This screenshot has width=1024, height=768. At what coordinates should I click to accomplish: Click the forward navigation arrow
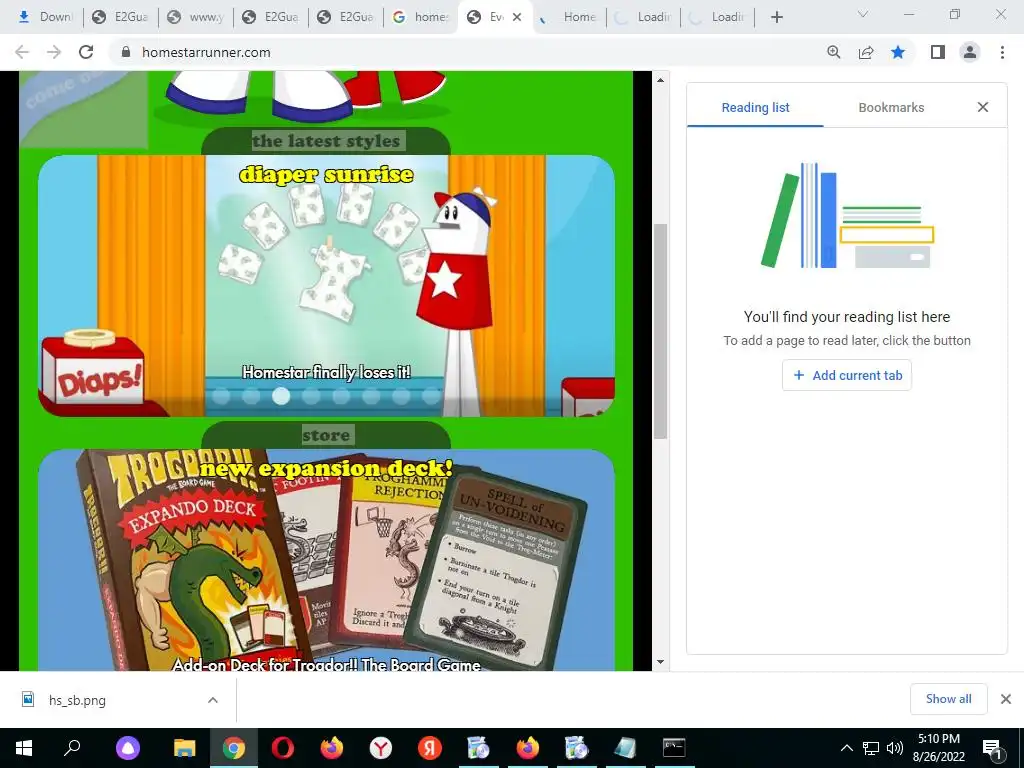click(54, 52)
